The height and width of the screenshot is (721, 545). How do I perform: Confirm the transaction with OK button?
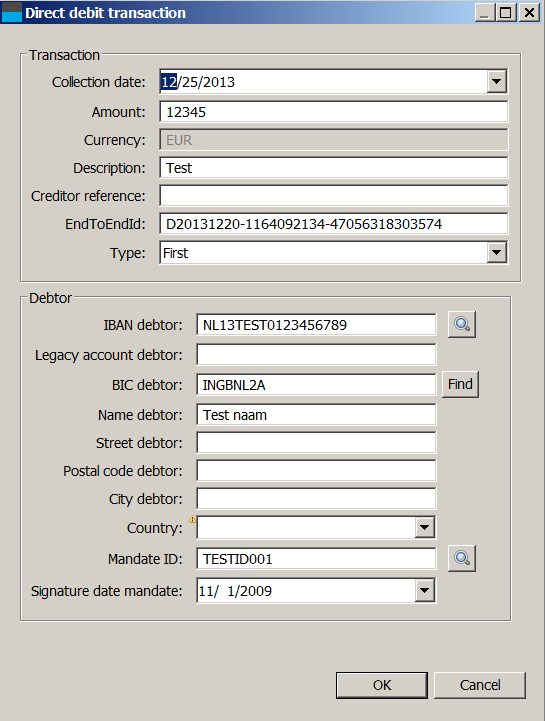pyautogui.click(x=382, y=685)
